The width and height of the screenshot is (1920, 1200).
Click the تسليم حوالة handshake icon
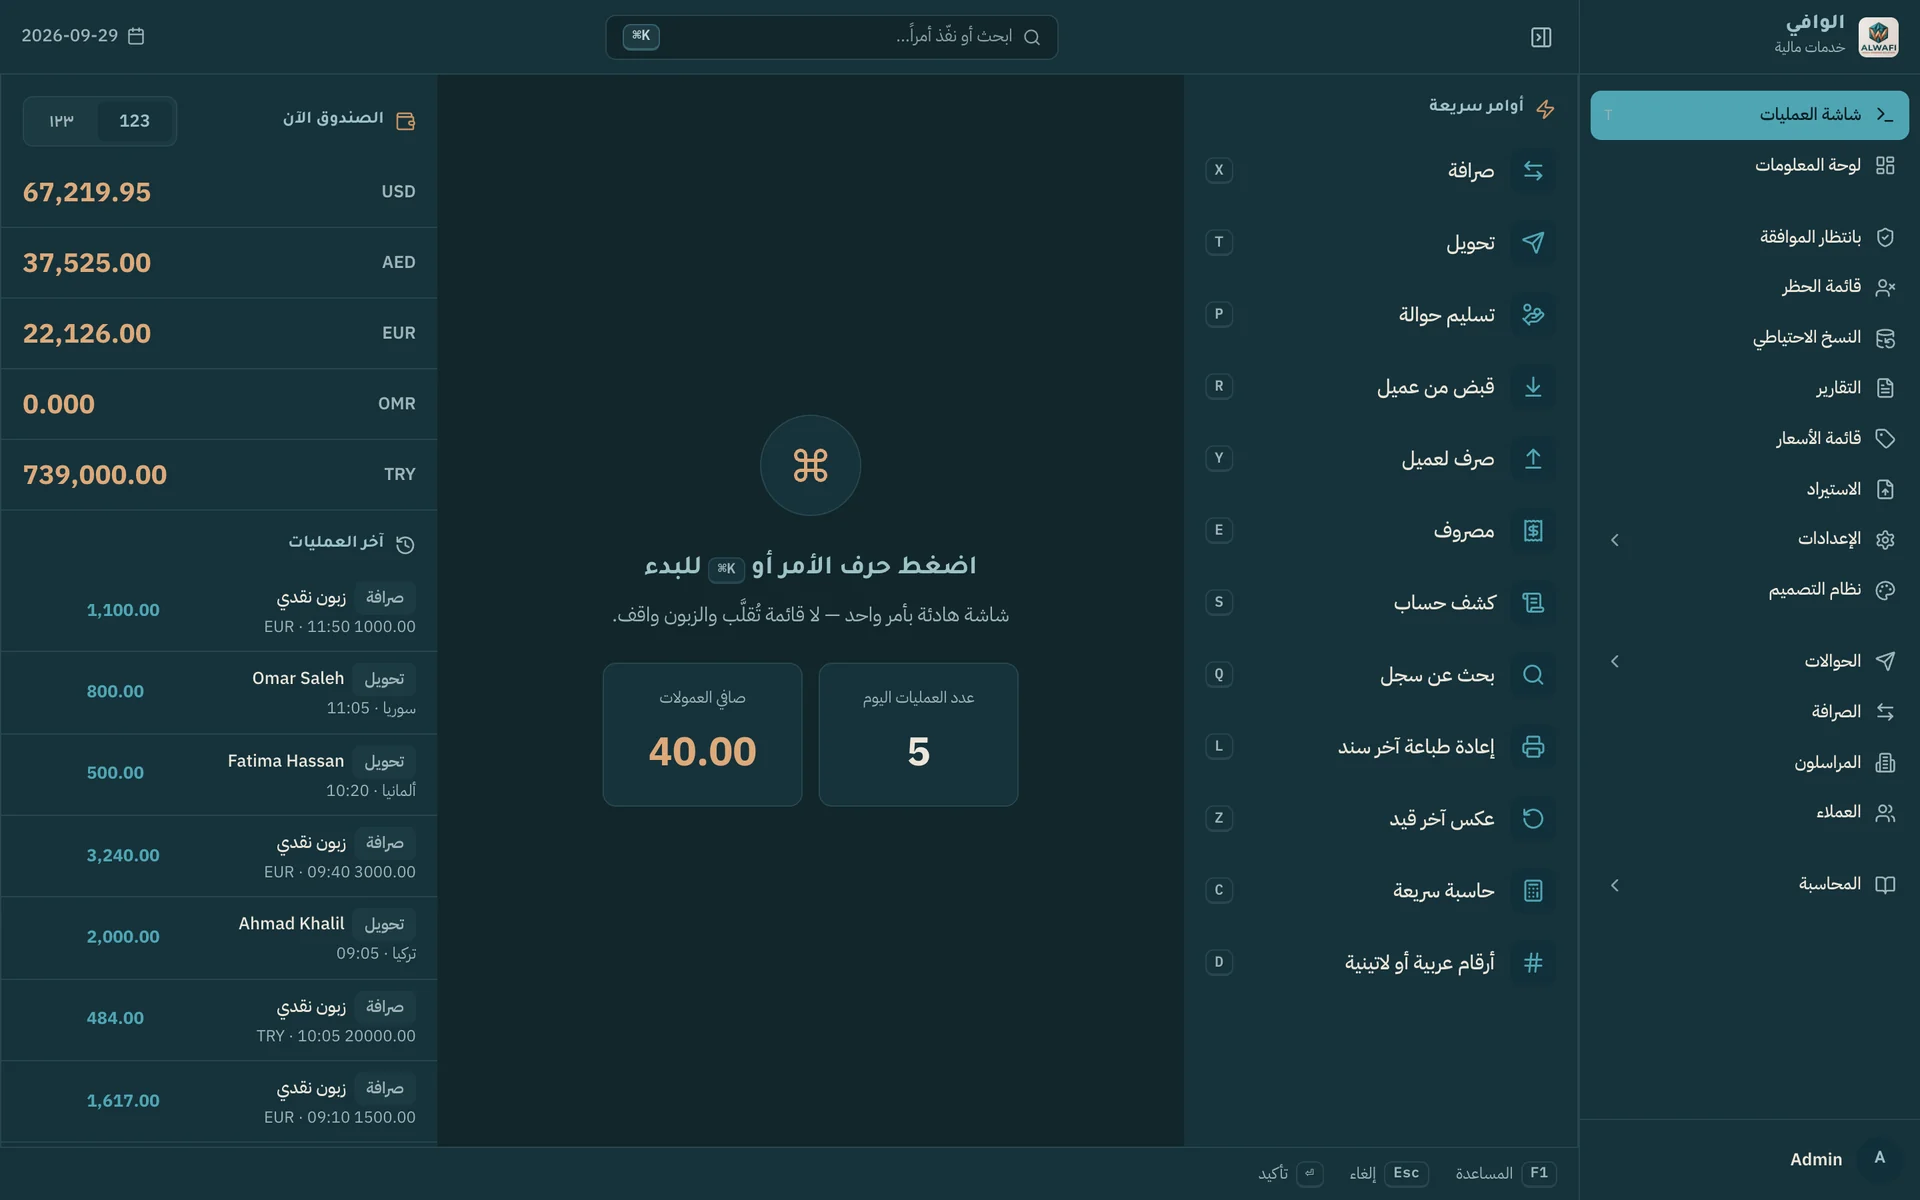click(x=1533, y=315)
